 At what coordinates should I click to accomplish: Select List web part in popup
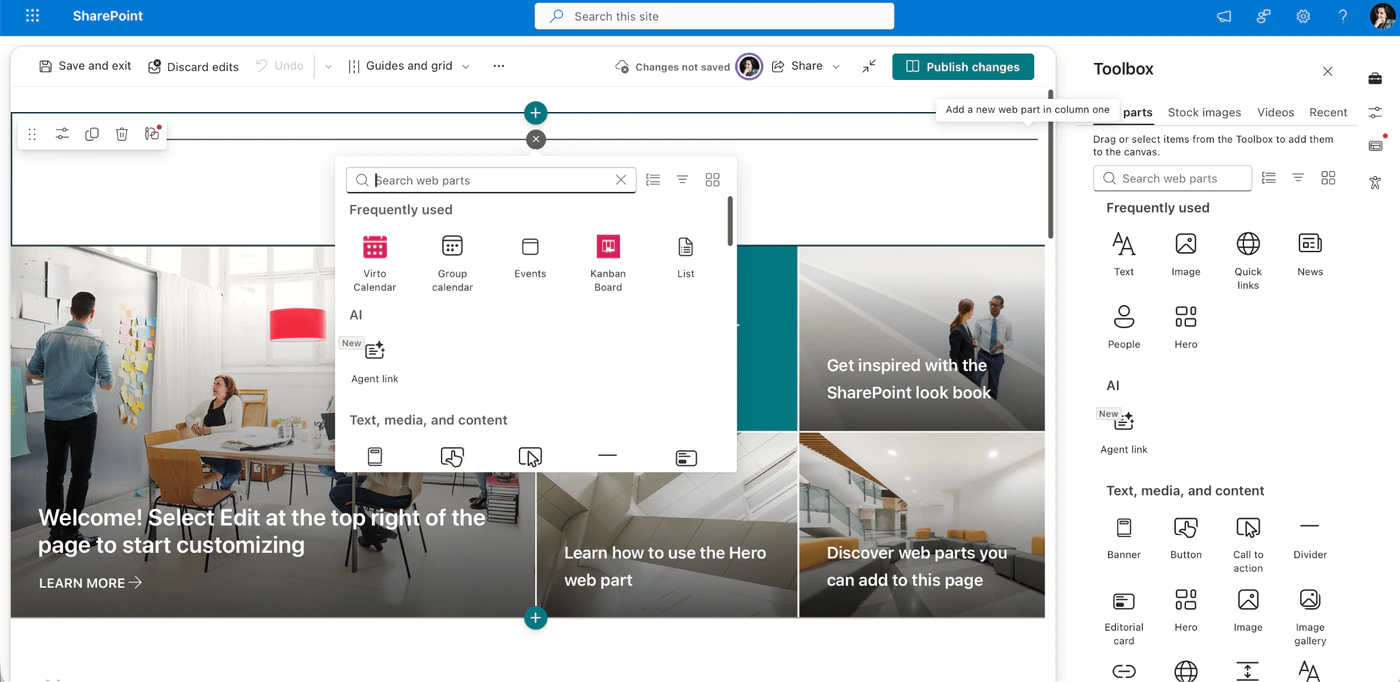click(x=685, y=257)
